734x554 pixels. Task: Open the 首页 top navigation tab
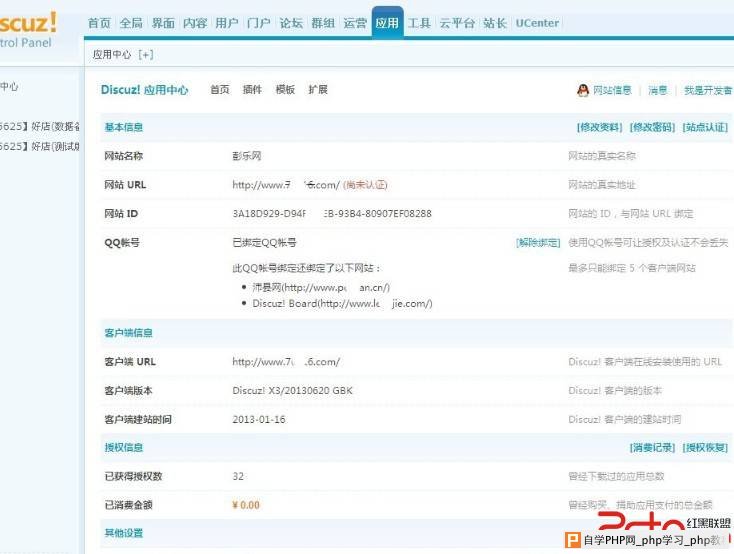(x=99, y=23)
